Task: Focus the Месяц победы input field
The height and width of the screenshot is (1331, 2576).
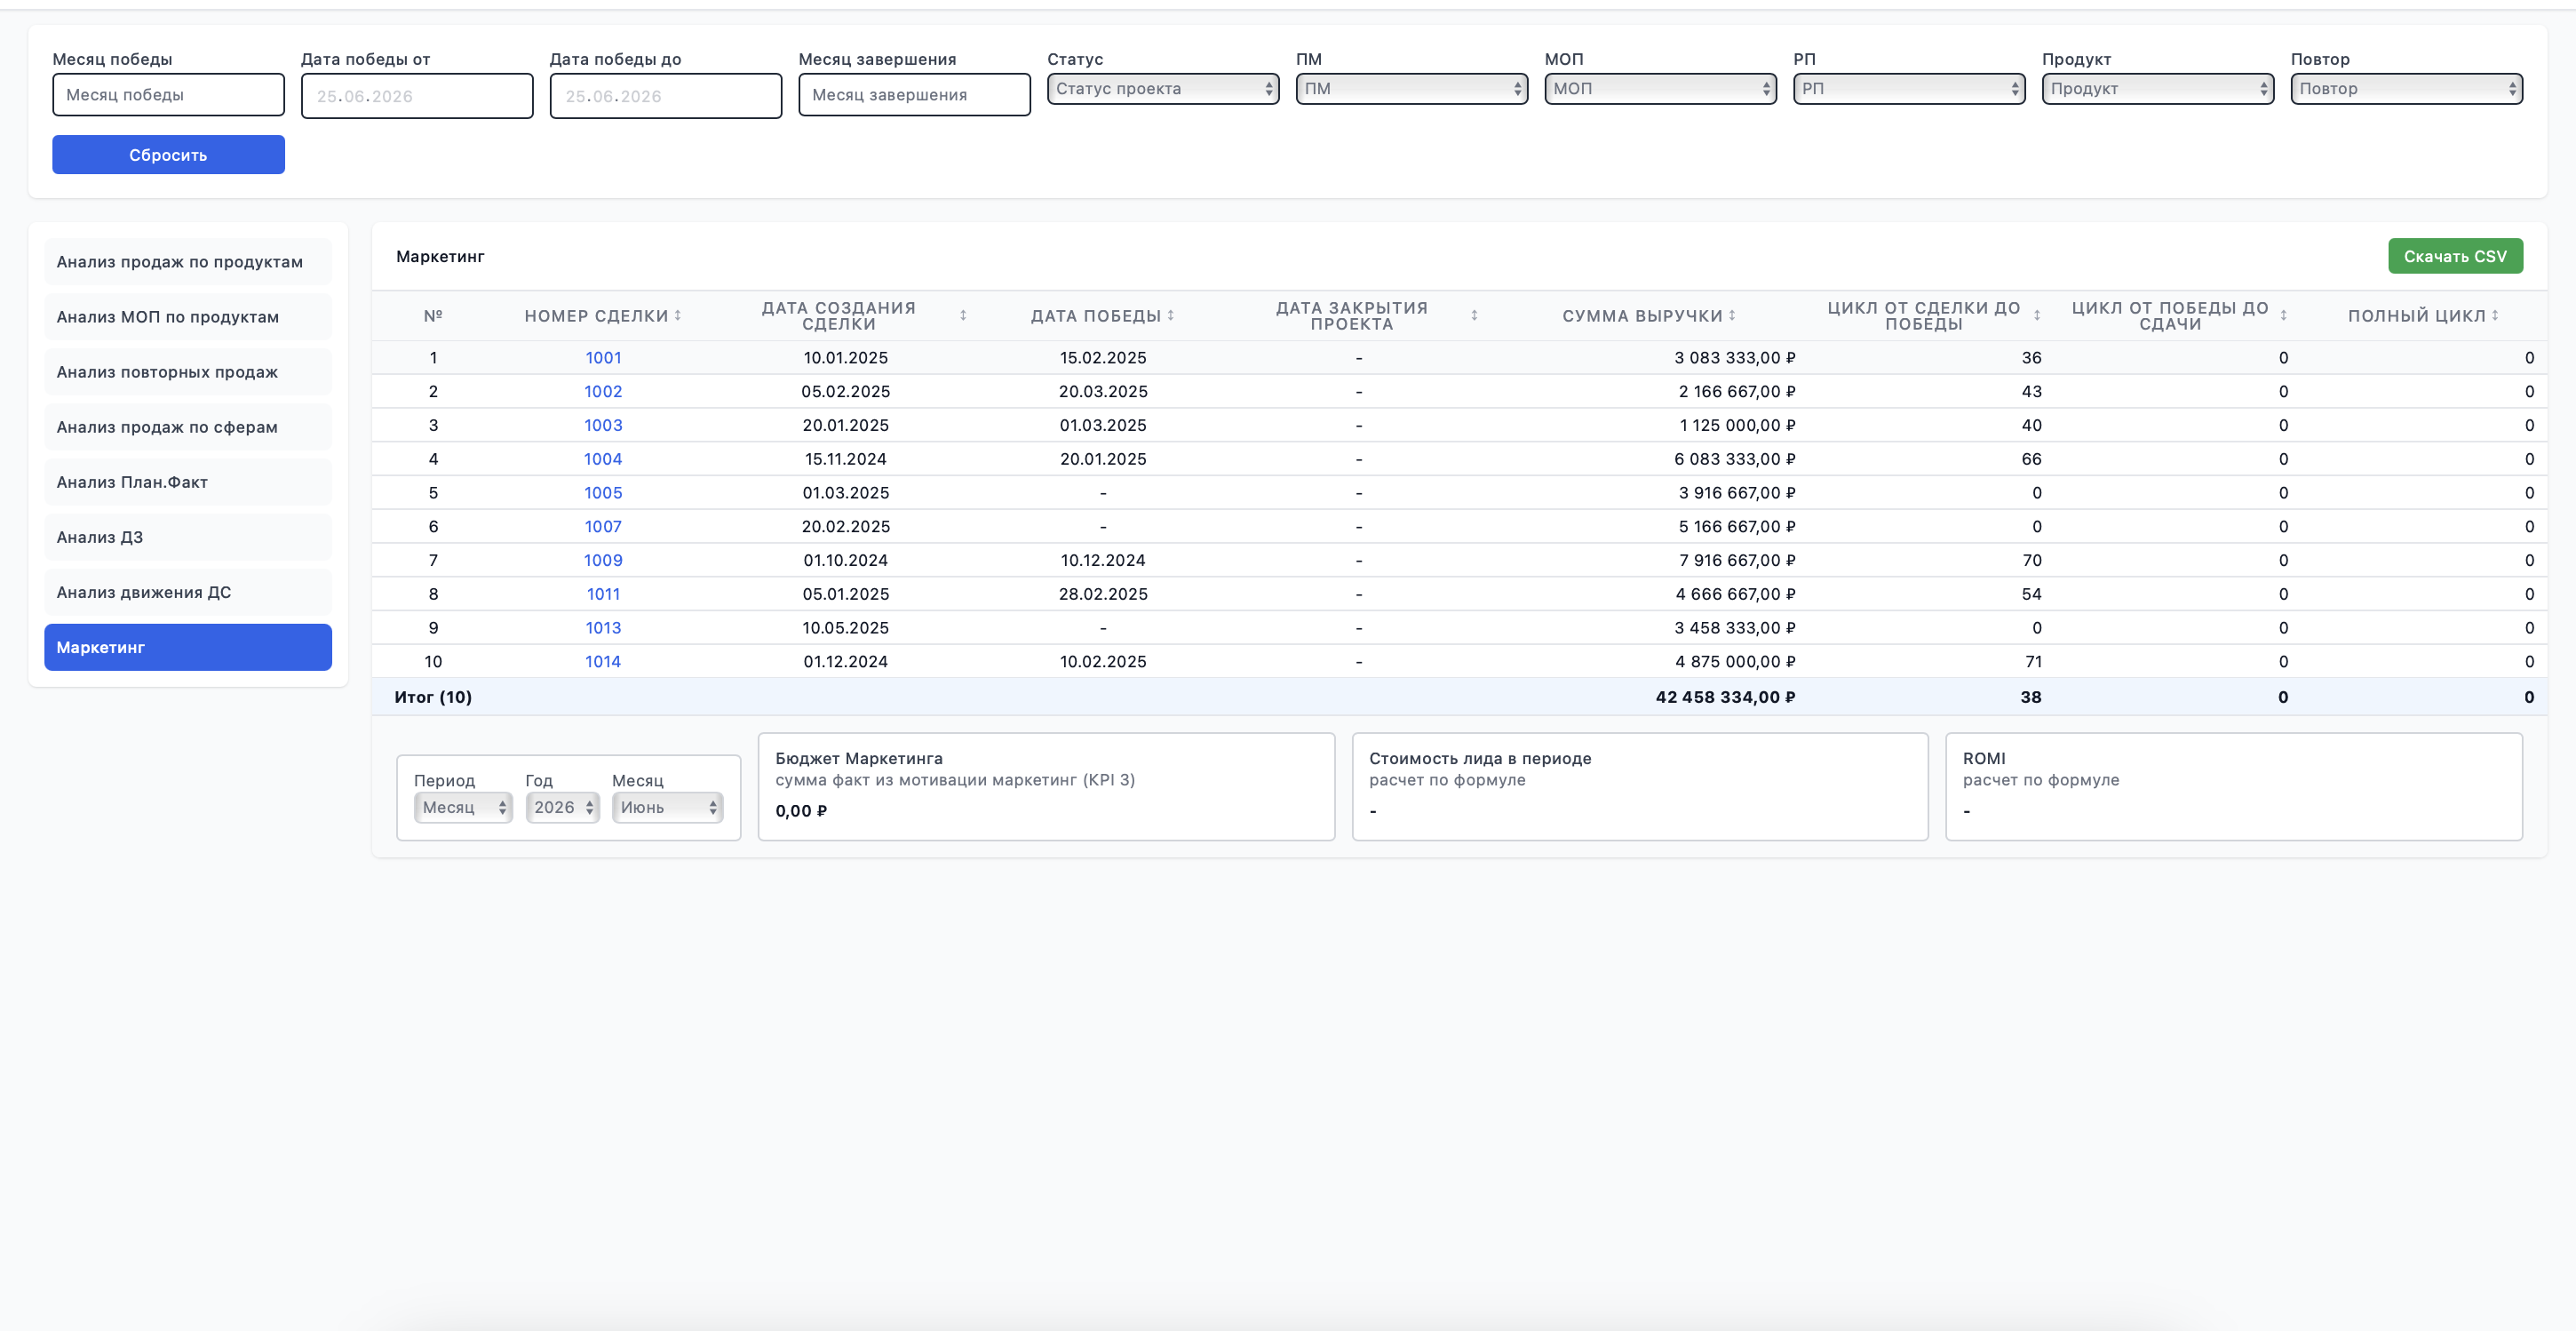Action: 168,95
